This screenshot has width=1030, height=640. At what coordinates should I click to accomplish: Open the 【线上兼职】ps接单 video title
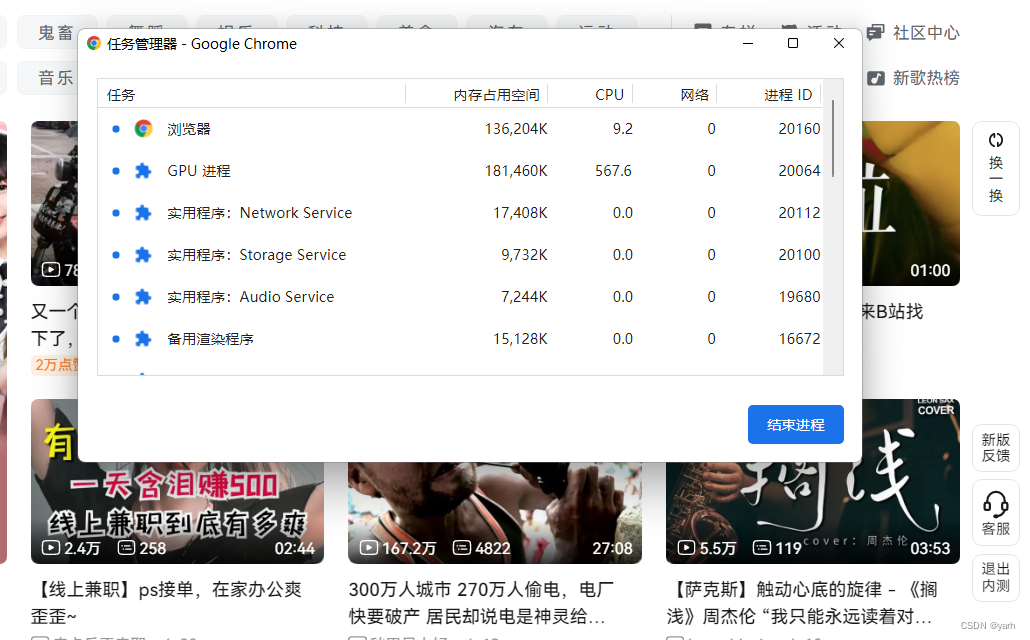click(166, 603)
